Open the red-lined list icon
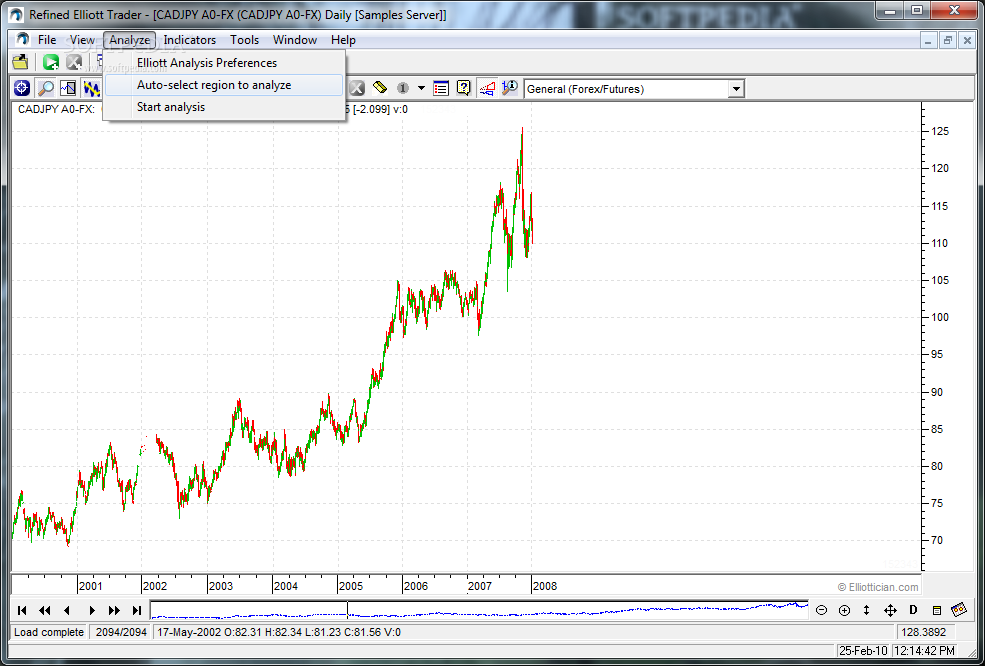Viewport: 985px width, 666px height. [441, 89]
